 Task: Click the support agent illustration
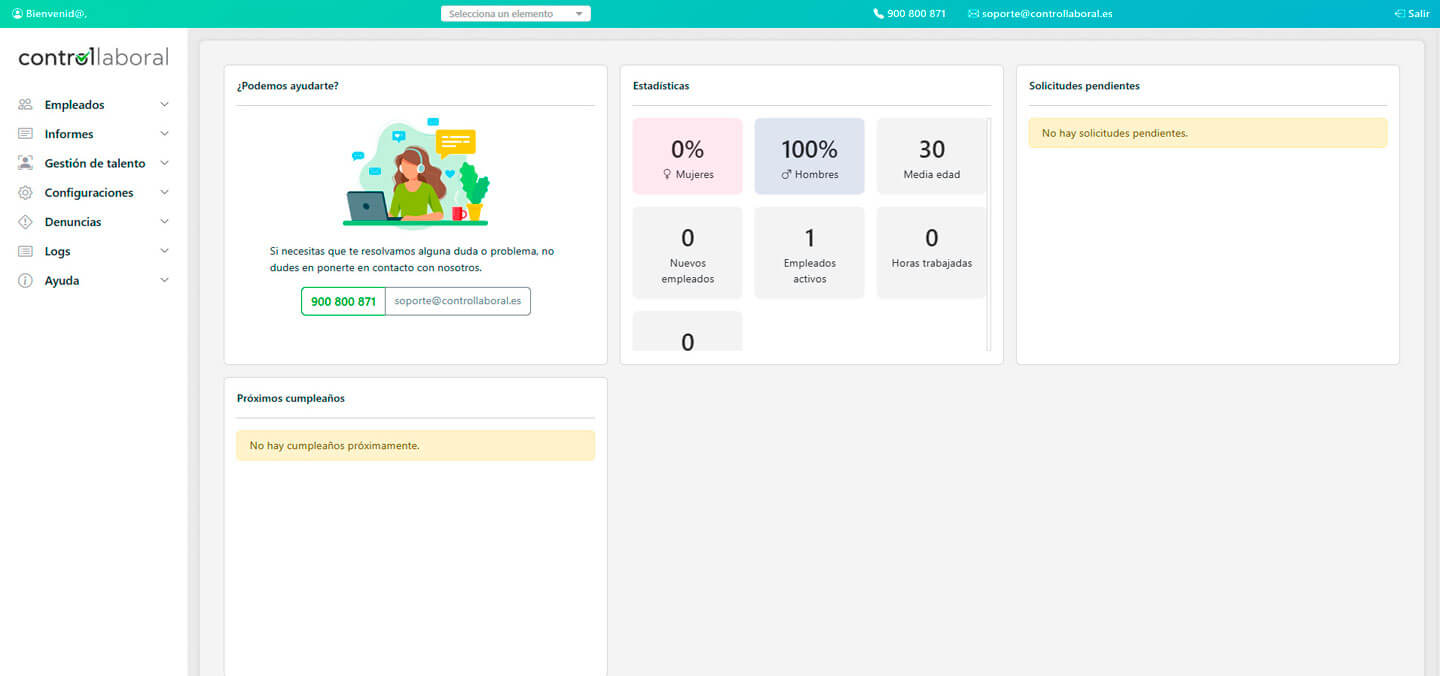click(416, 173)
